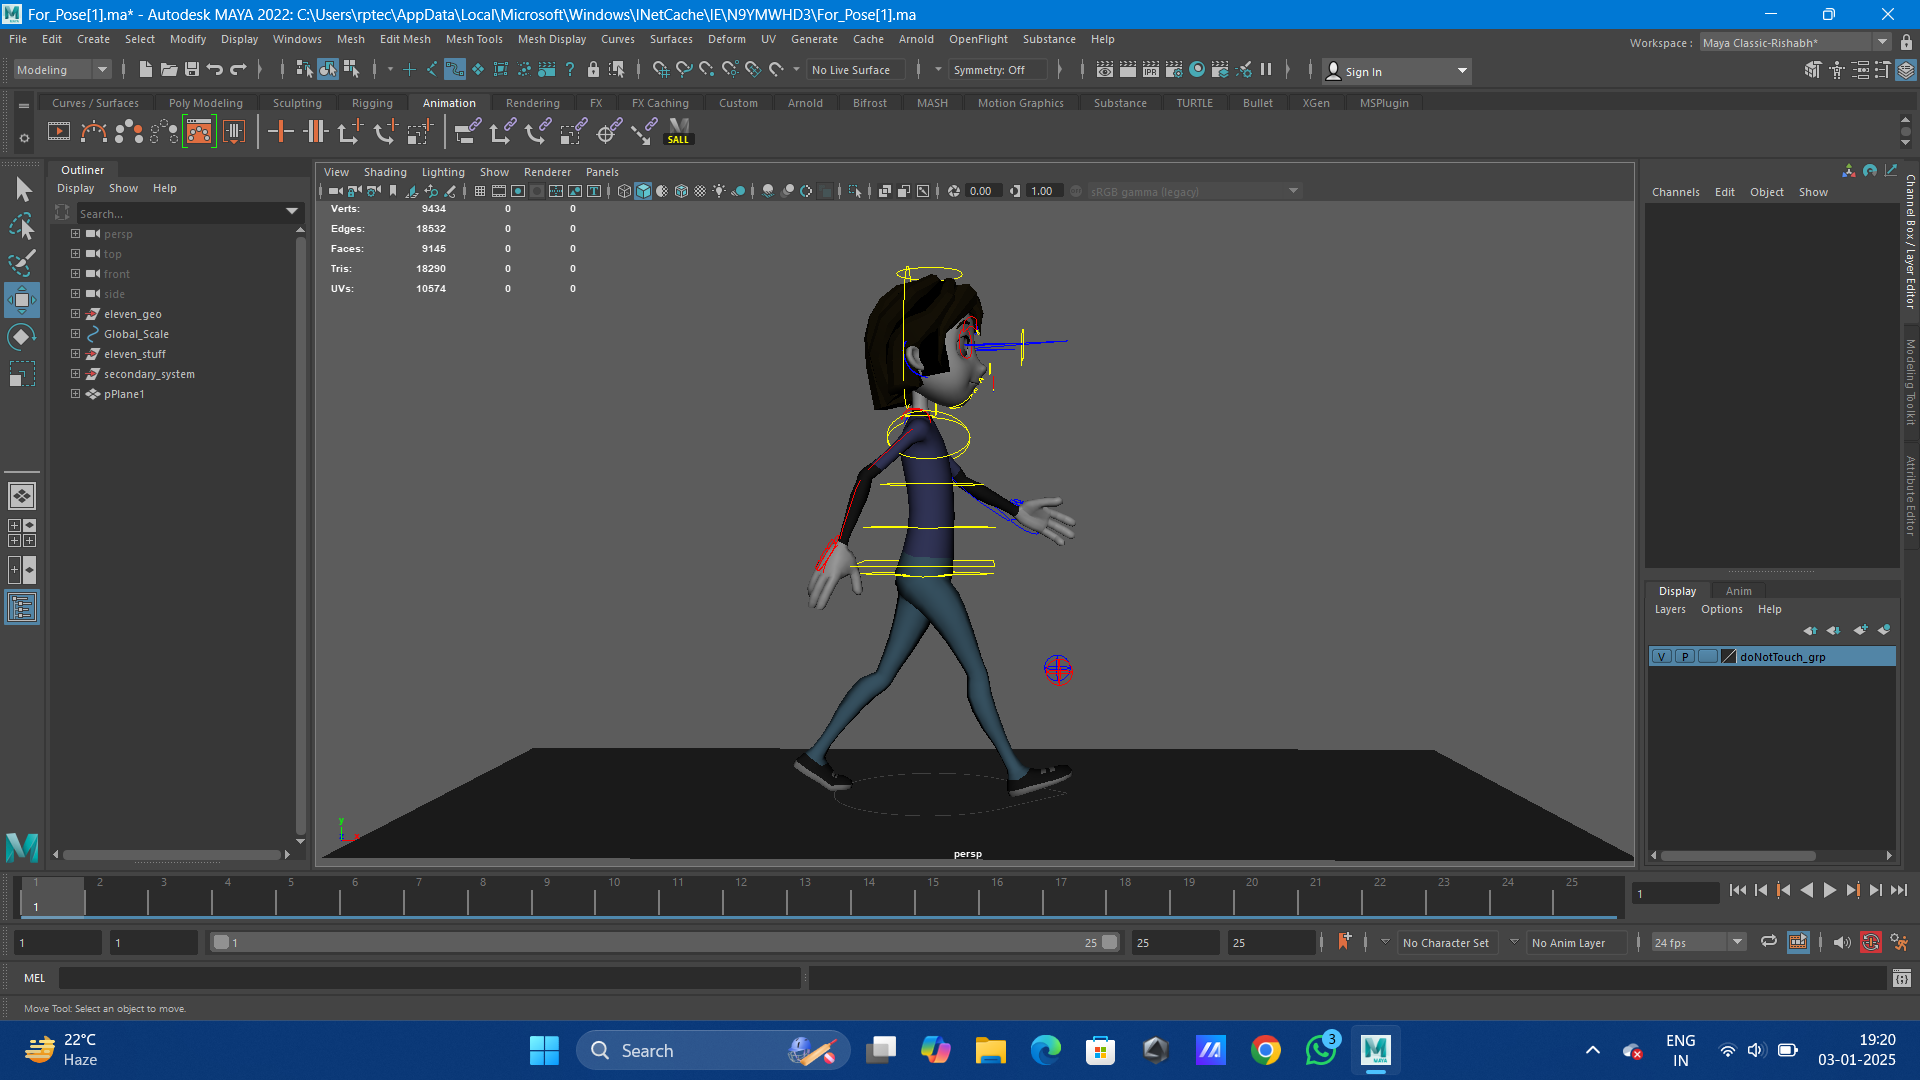Click the Ghost shelf icon
Viewport: 1920px width, 1080px height.
tap(129, 131)
